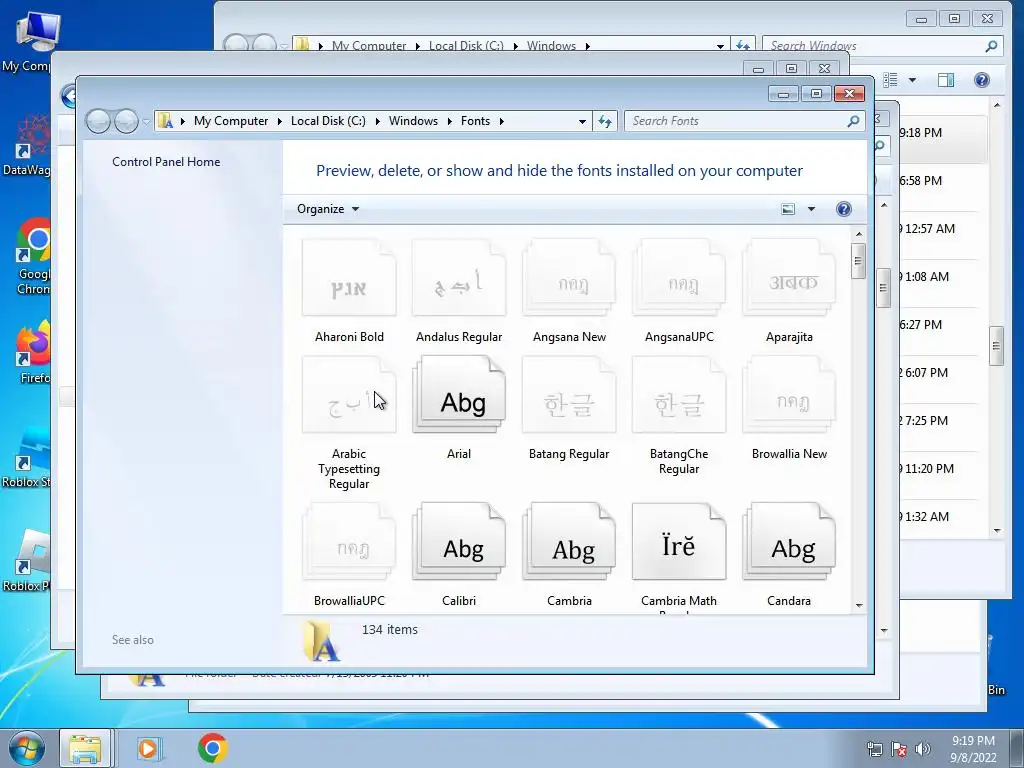Go forward with the Fonts forward arrow
This screenshot has height=768, width=1024.
126,121
